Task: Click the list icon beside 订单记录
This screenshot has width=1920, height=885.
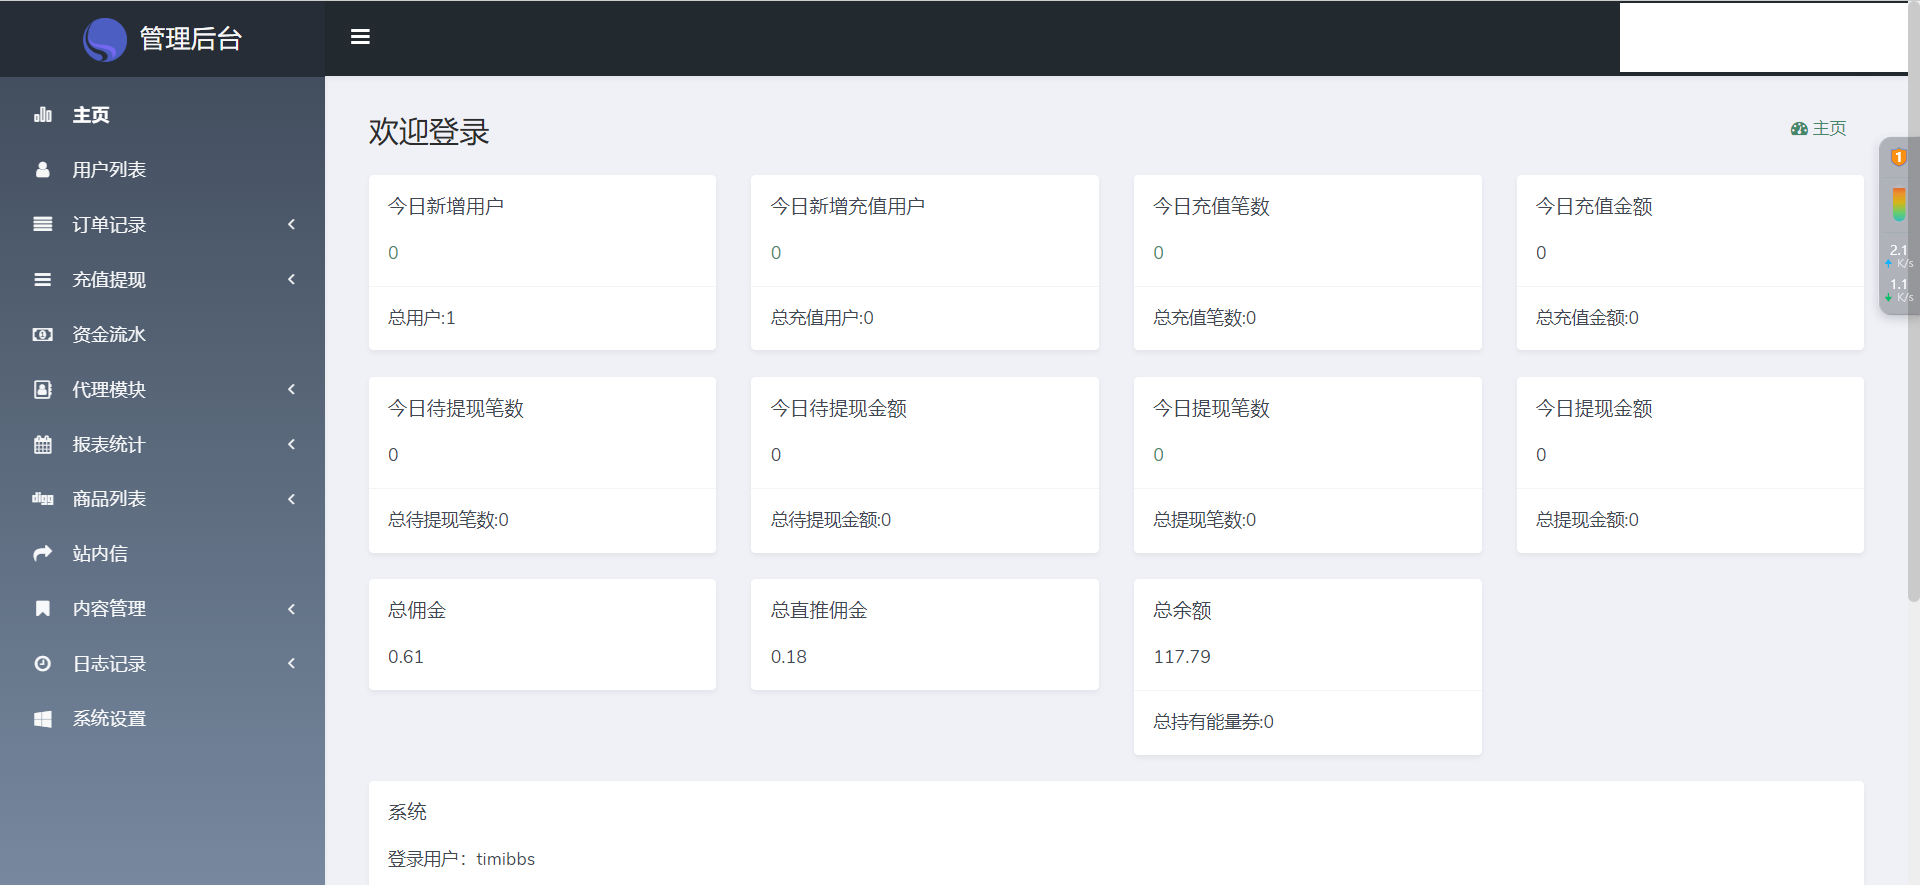Action: coord(43,225)
